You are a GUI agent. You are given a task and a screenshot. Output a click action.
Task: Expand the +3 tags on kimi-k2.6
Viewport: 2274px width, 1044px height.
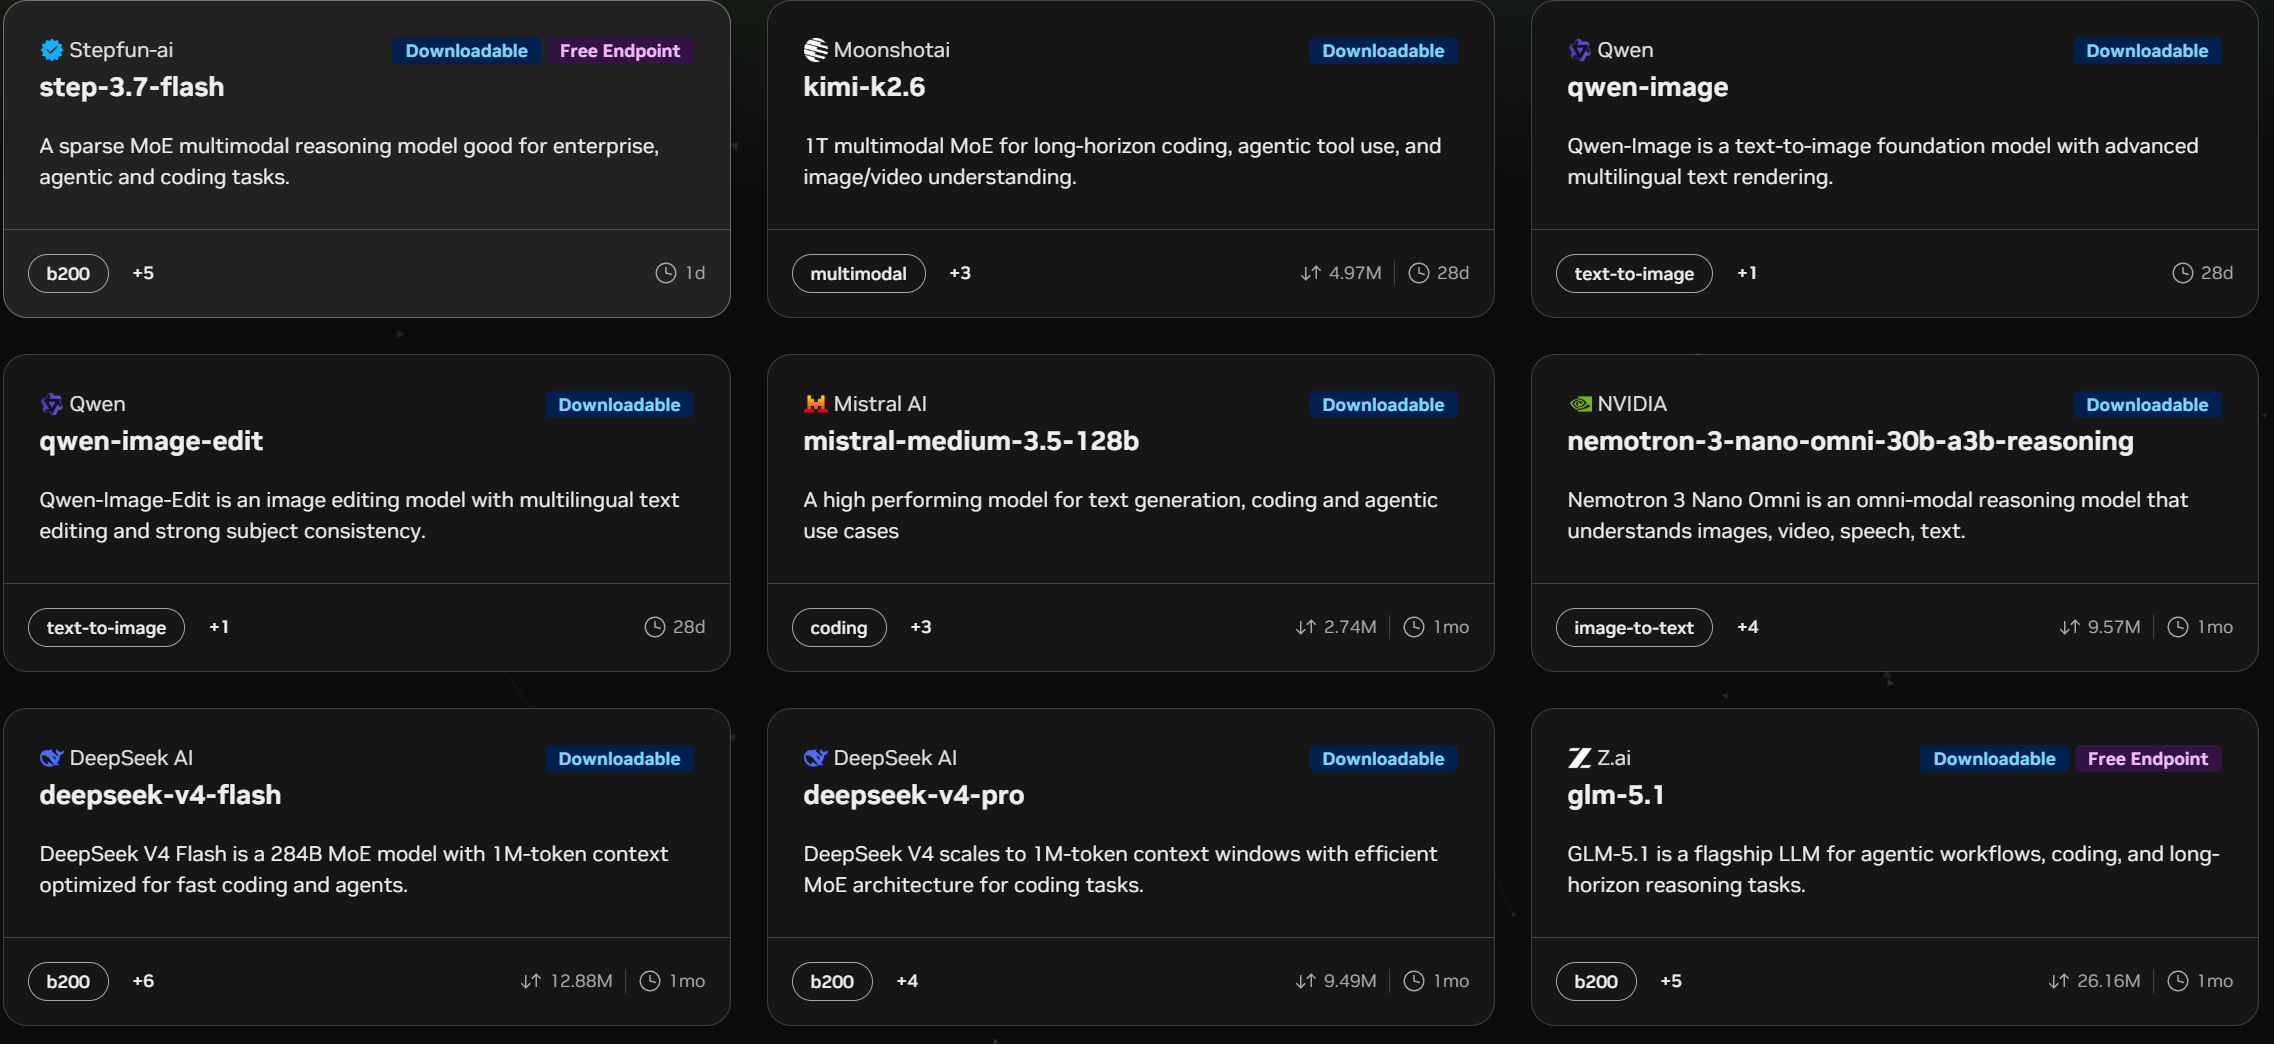(x=960, y=273)
